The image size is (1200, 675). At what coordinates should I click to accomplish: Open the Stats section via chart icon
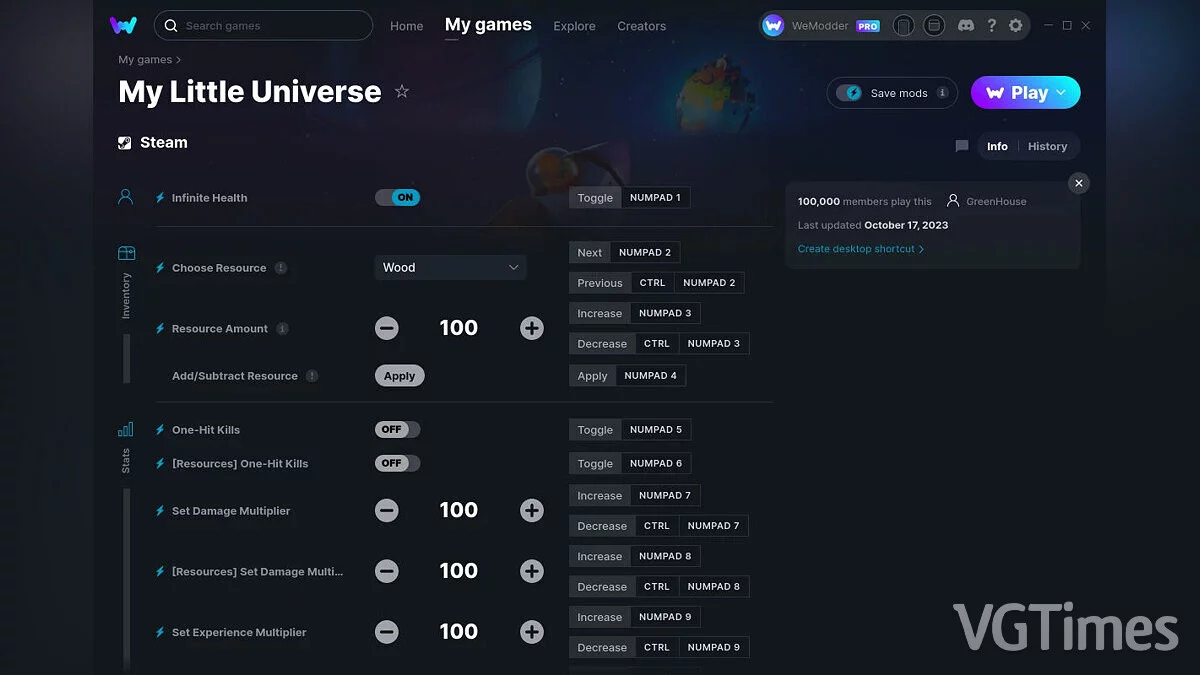click(125, 428)
